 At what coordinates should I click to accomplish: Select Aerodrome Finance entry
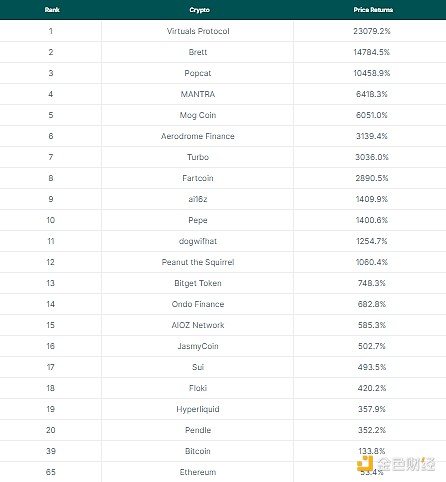pyautogui.click(x=198, y=136)
